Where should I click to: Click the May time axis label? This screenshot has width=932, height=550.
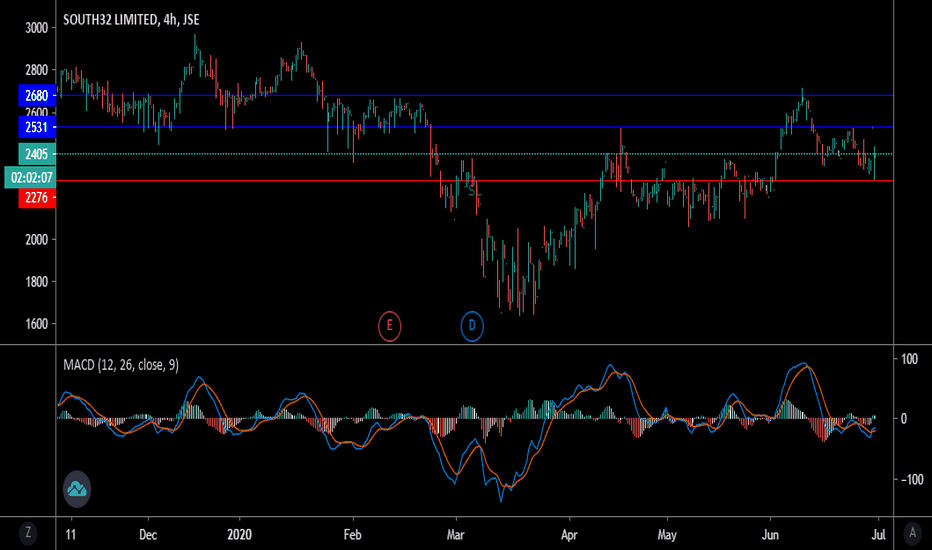click(667, 535)
